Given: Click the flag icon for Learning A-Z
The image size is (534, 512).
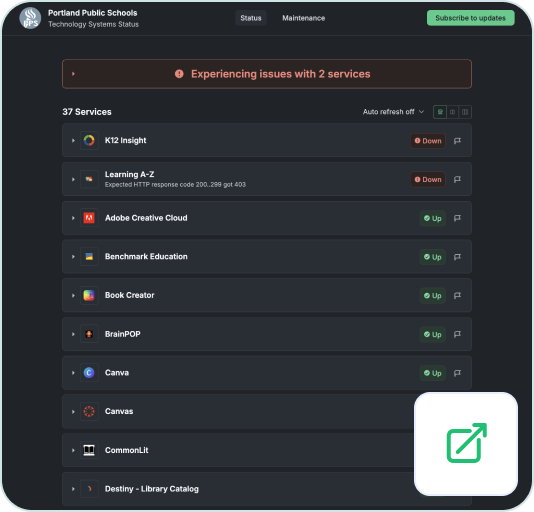Looking at the screenshot, I should tap(457, 179).
